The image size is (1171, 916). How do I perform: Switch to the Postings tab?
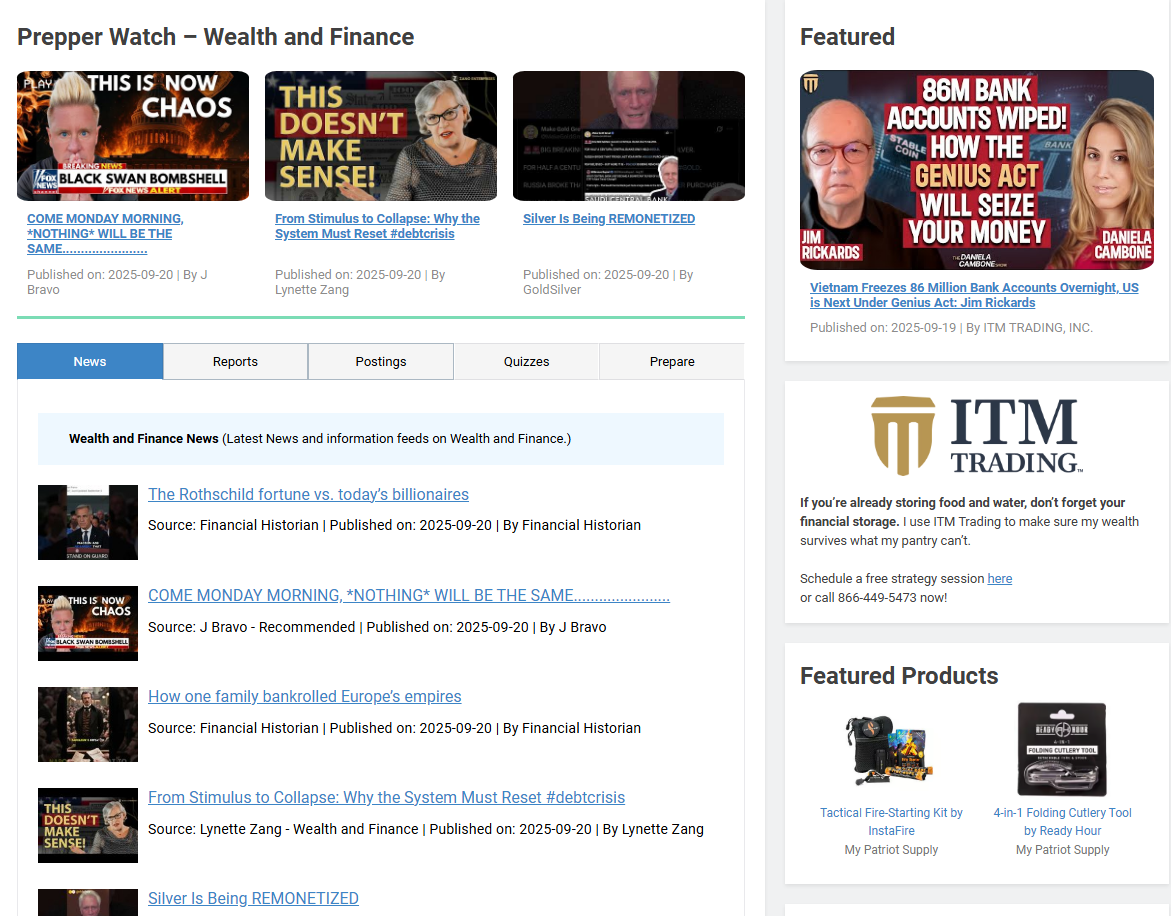[x=380, y=361]
